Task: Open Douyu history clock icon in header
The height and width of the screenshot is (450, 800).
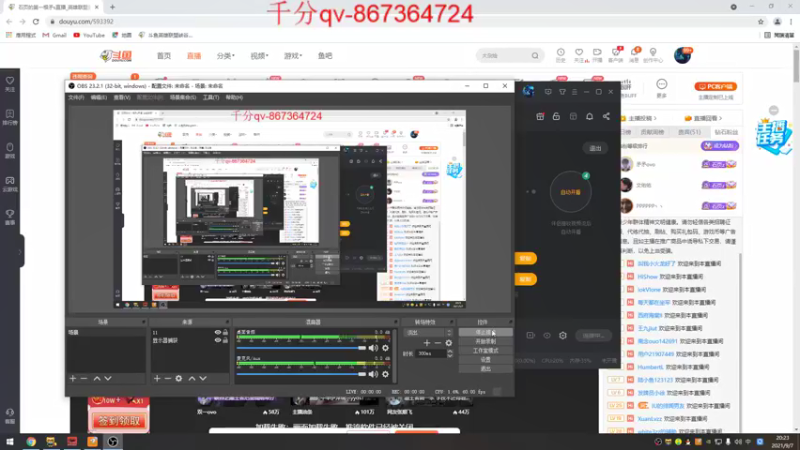Action: [560, 55]
